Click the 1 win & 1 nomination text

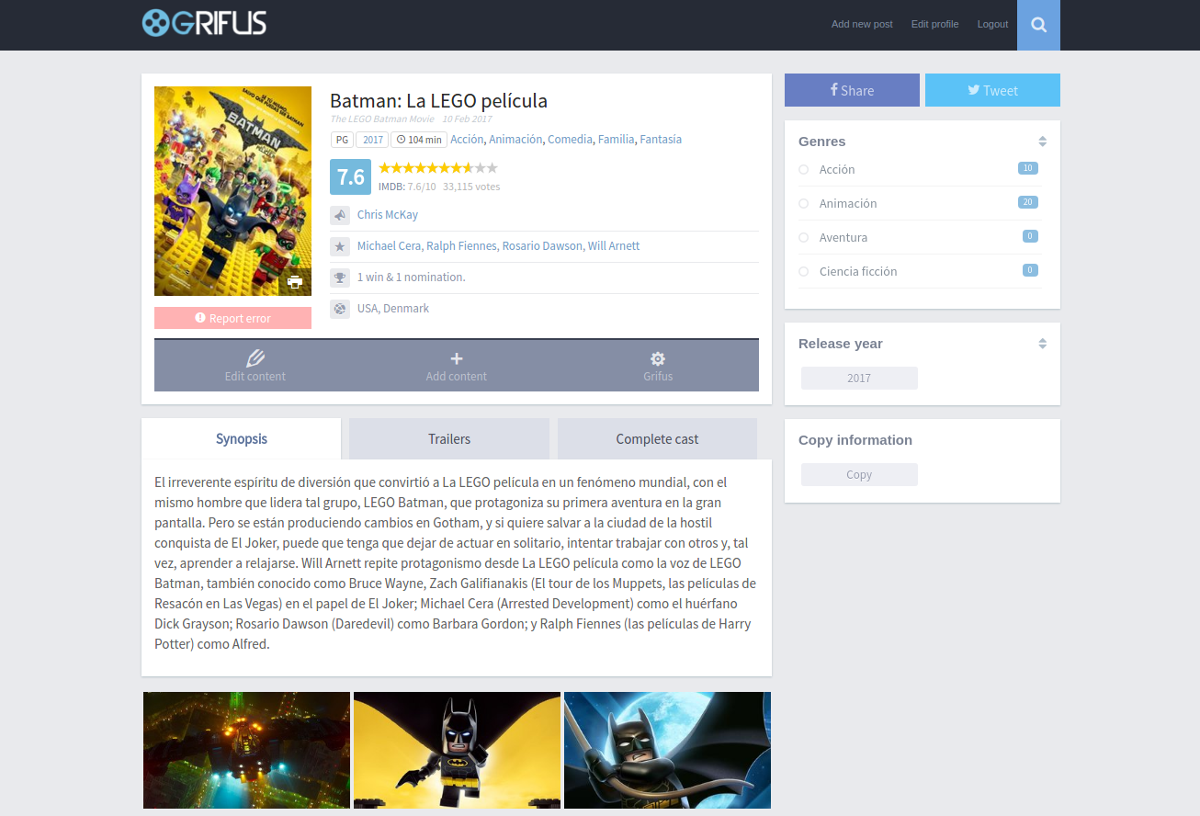[411, 277]
